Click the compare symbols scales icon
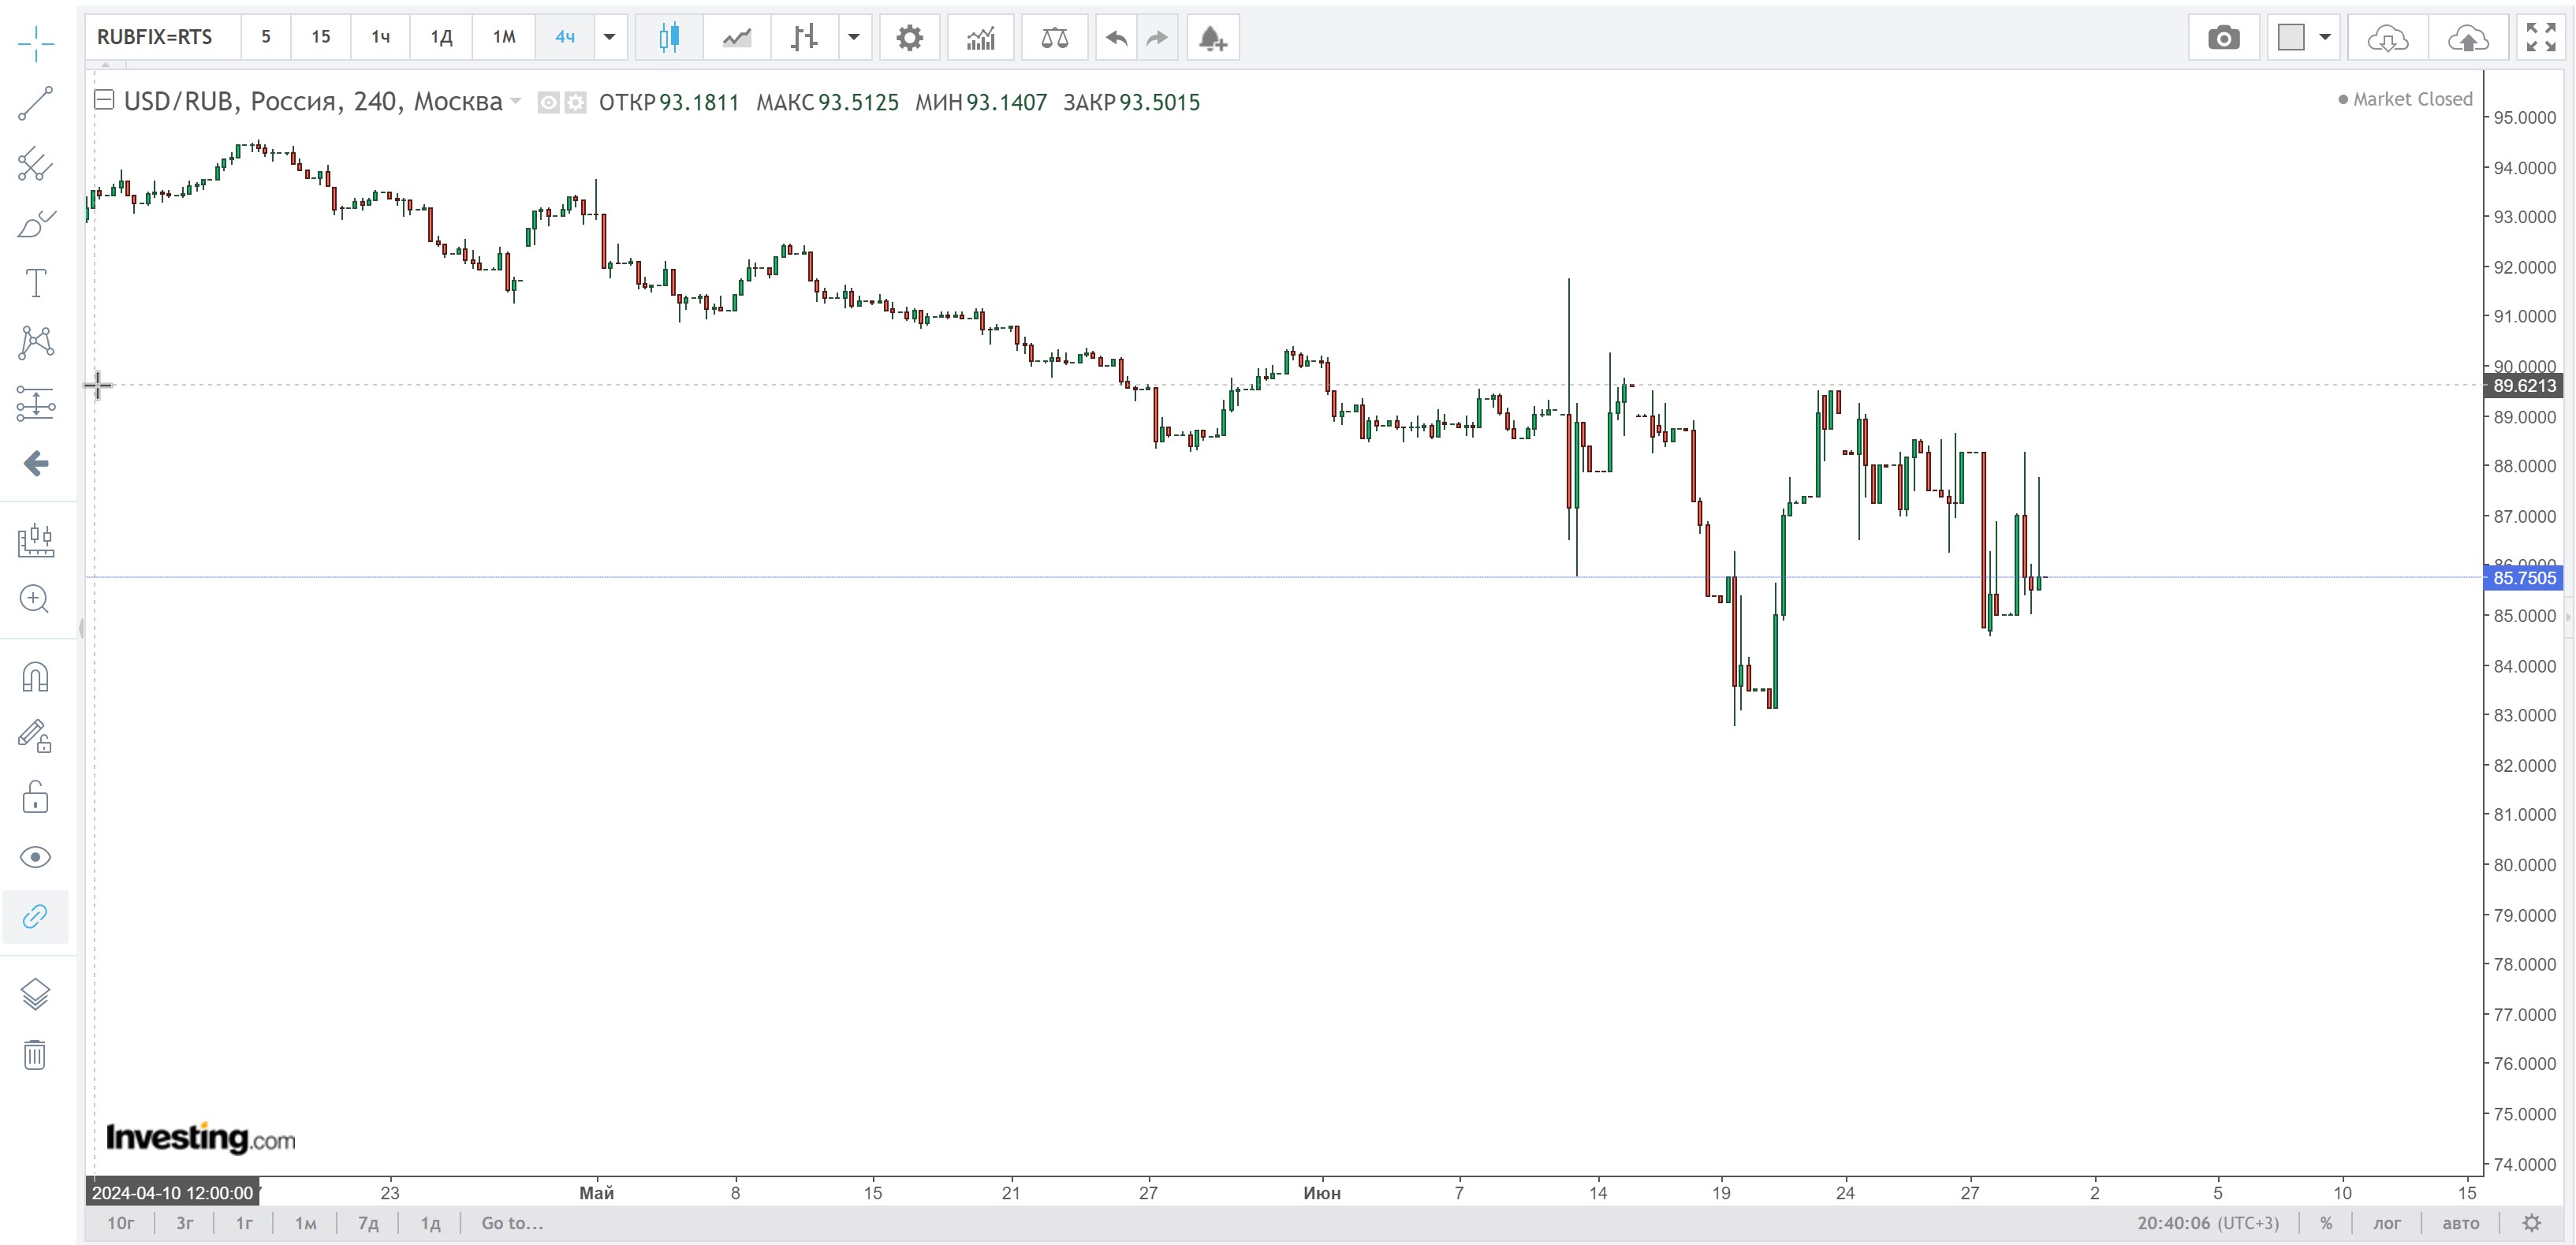 [x=1054, y=38]
